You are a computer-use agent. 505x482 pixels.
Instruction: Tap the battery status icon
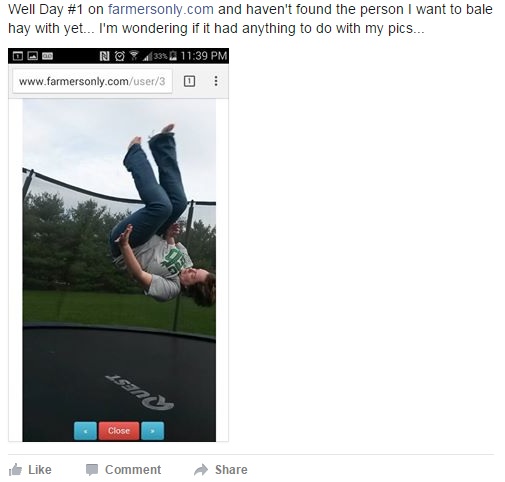click(173, 55)
